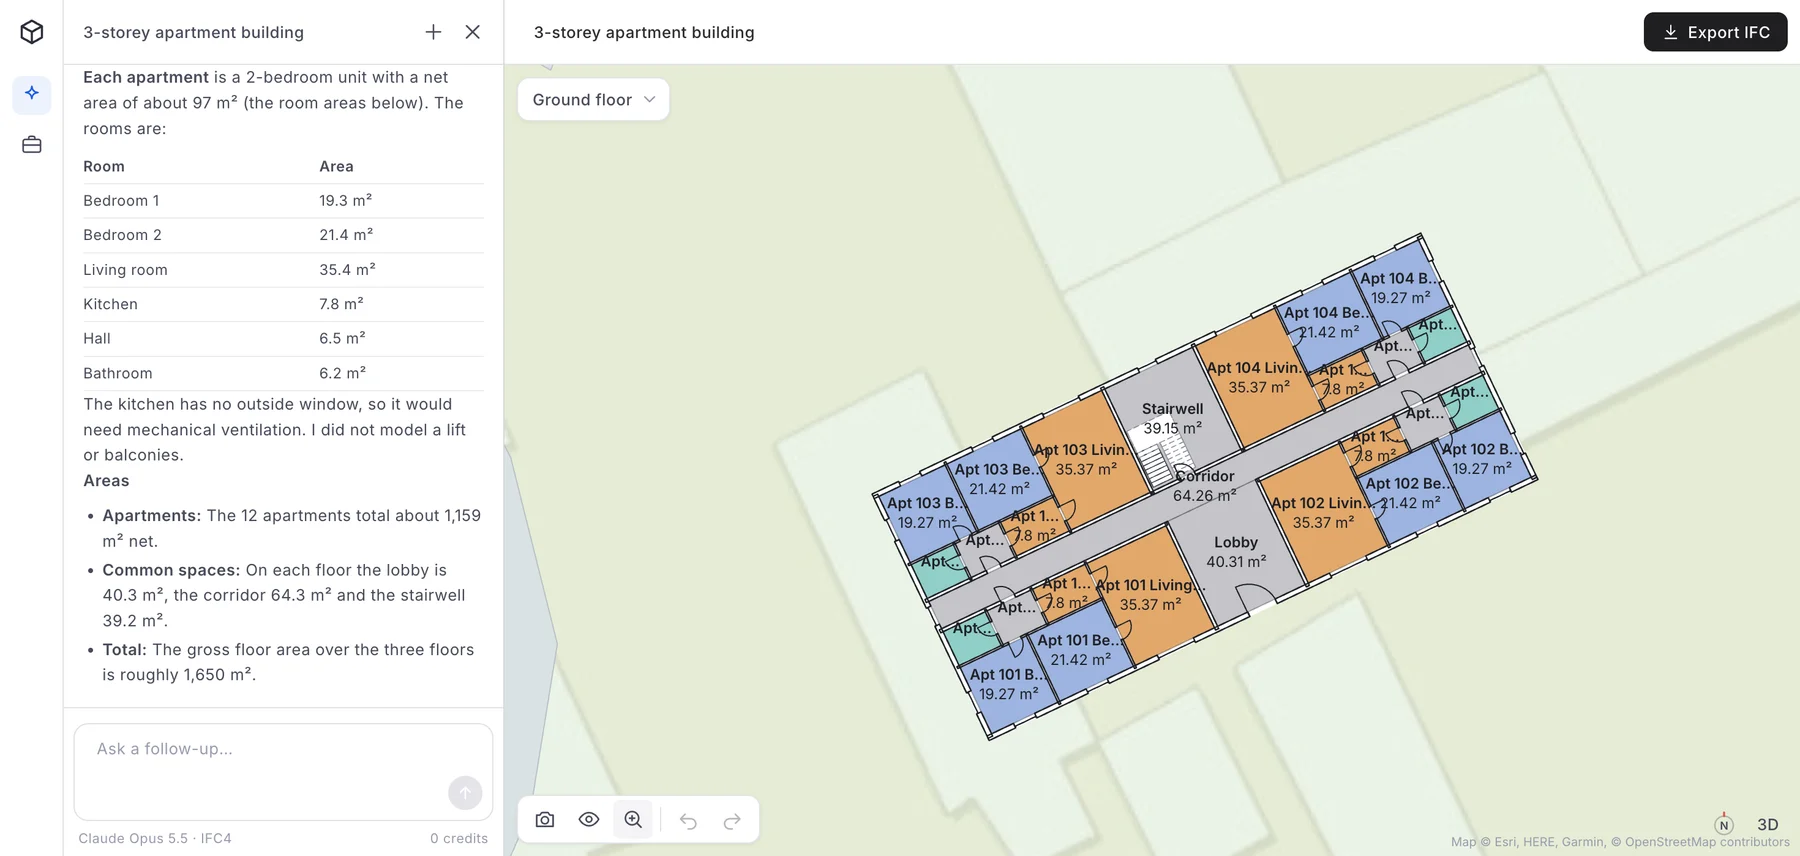Image resolution: width=1800 pixels, height=856 pixels.
Task: Select Apt 104 Living 35.37 m² room
Action: tap(1258, 378)
